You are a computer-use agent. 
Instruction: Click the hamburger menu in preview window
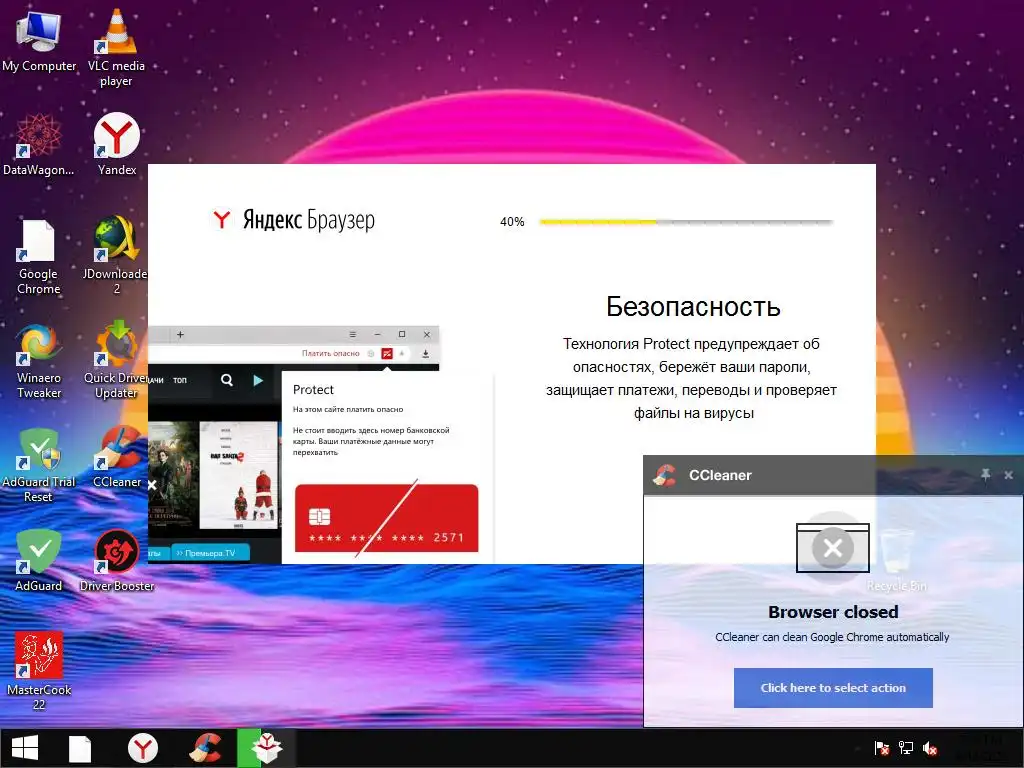353,334
